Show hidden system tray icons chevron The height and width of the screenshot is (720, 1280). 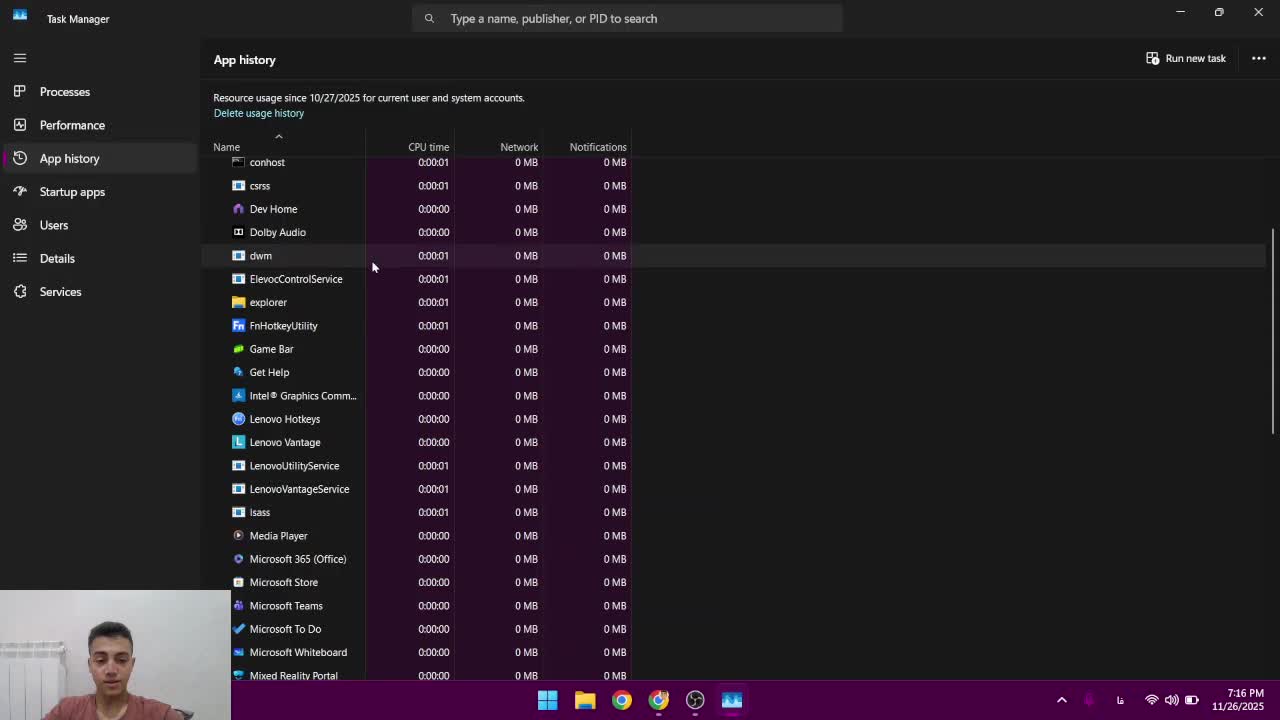tap(1061, 700)
